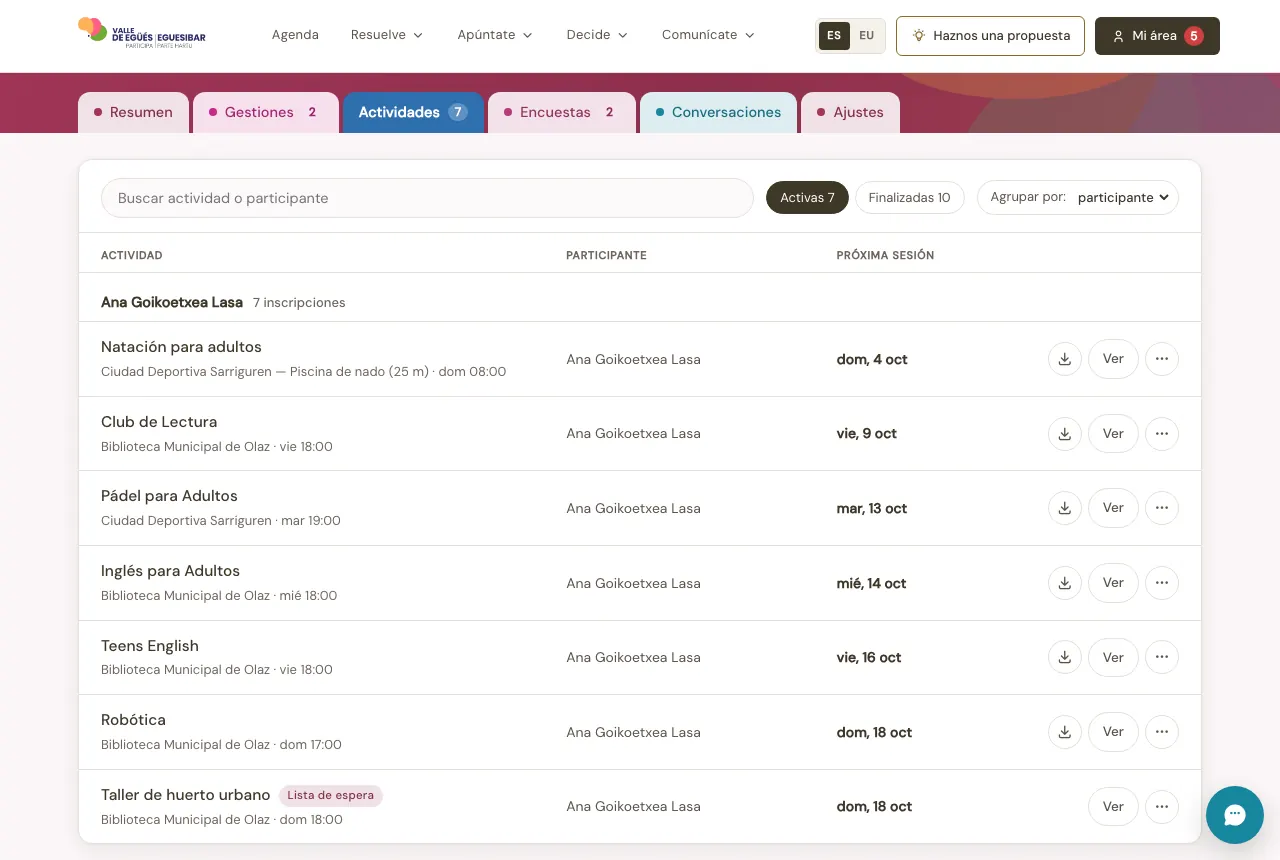
Task: Download Club de Lectura enrollment
Action: tap(1065, 434)
